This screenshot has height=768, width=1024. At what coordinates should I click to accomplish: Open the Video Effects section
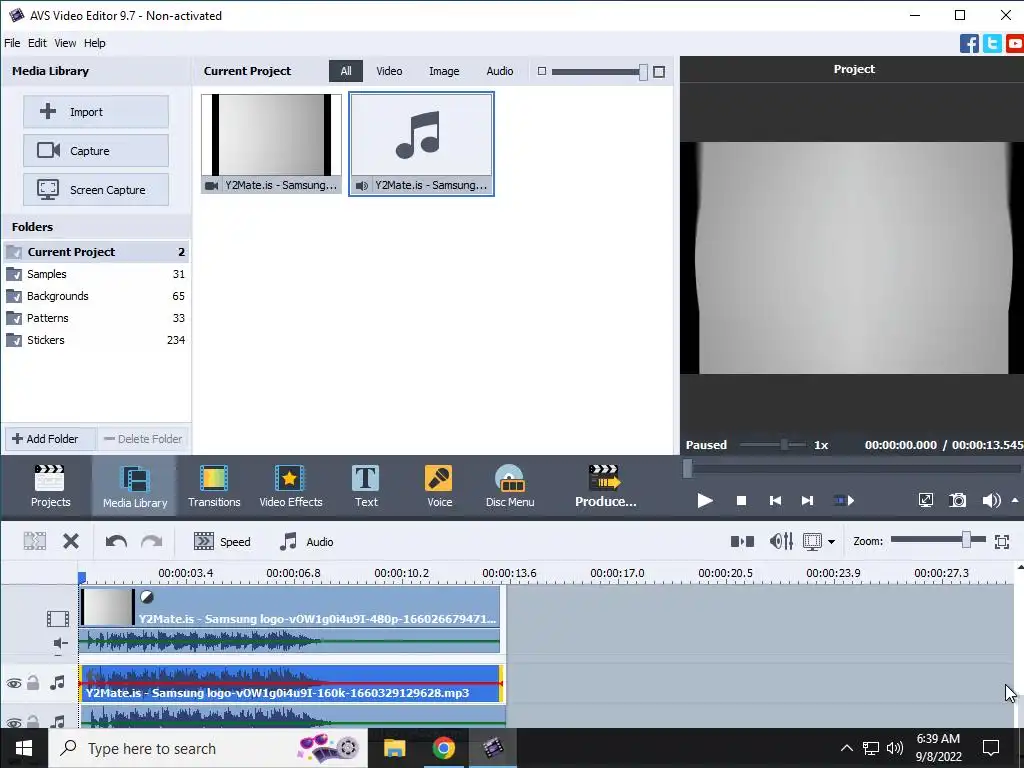tap(291, 486)
